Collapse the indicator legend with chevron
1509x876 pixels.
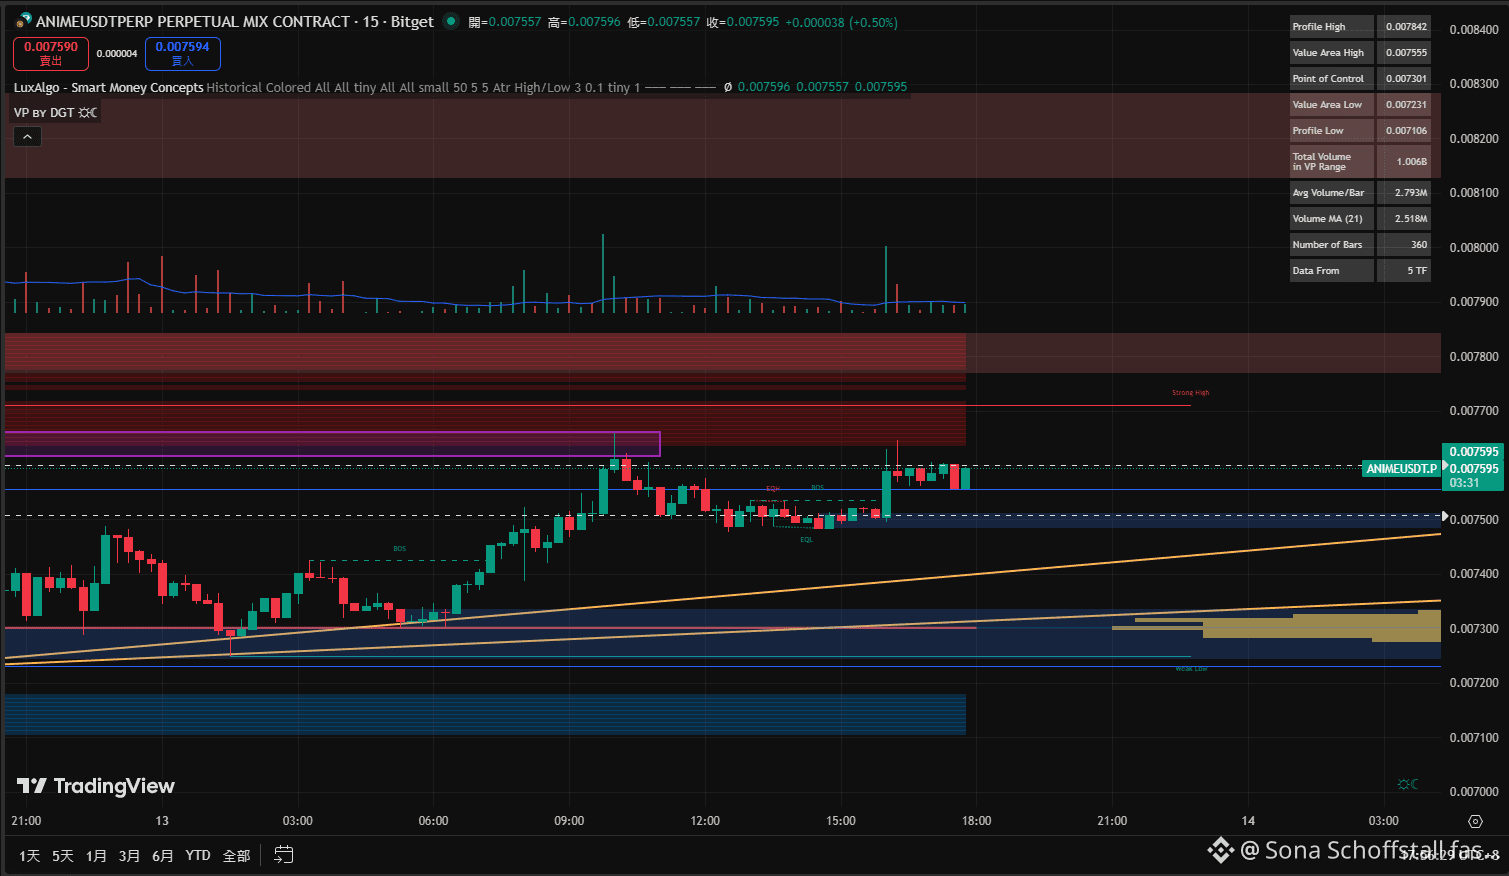27,137
